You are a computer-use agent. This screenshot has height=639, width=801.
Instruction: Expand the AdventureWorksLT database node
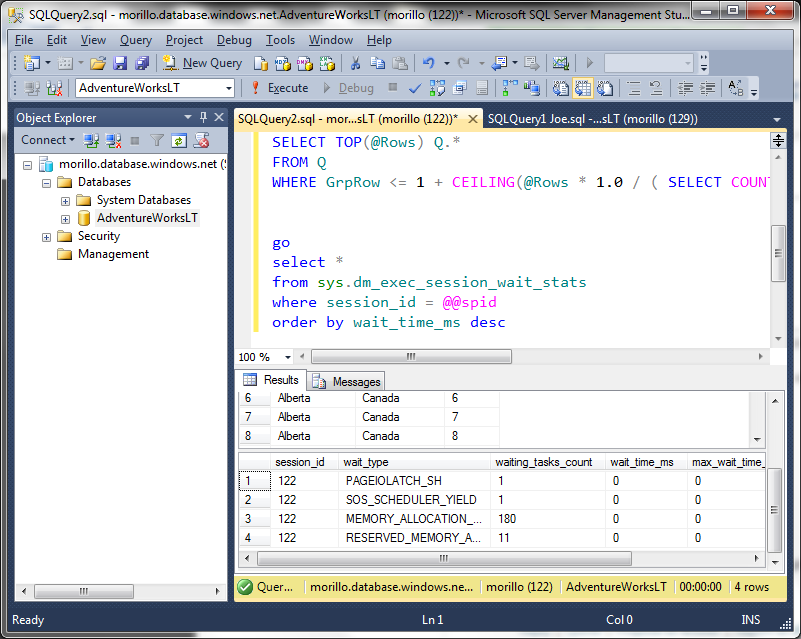pos(65,219)
